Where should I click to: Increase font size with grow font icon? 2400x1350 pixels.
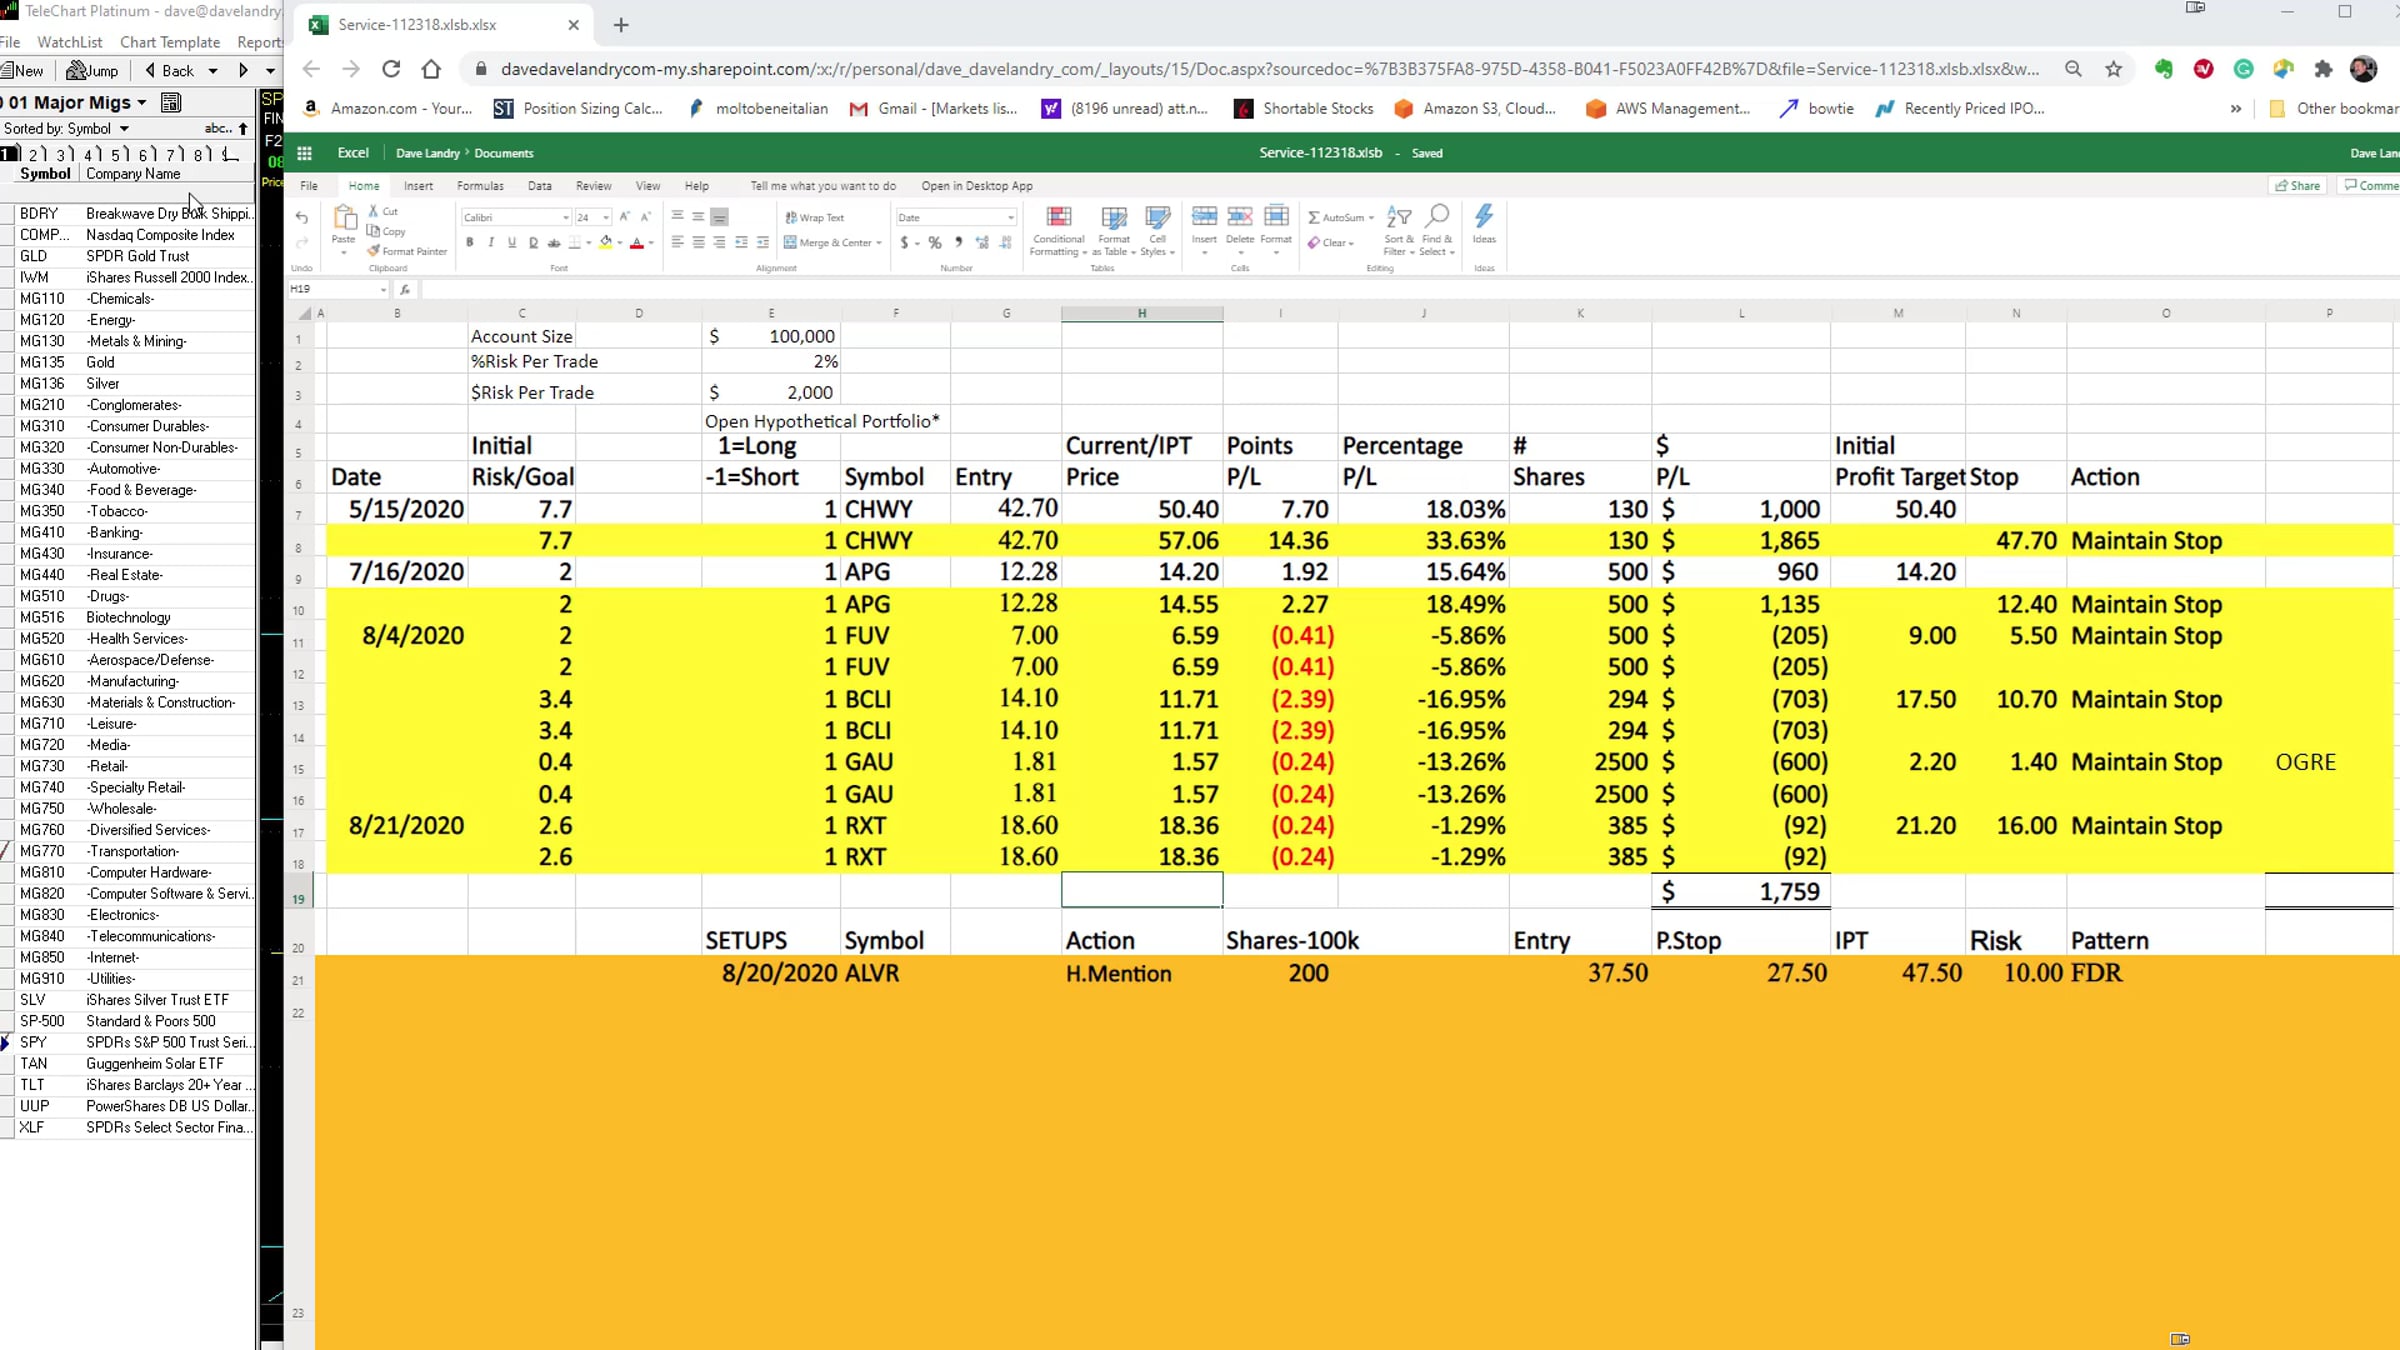click(x=624, y=217)
